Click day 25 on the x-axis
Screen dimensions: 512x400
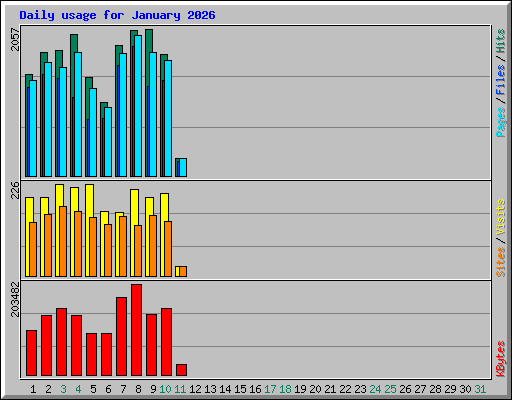click(390, 389)
